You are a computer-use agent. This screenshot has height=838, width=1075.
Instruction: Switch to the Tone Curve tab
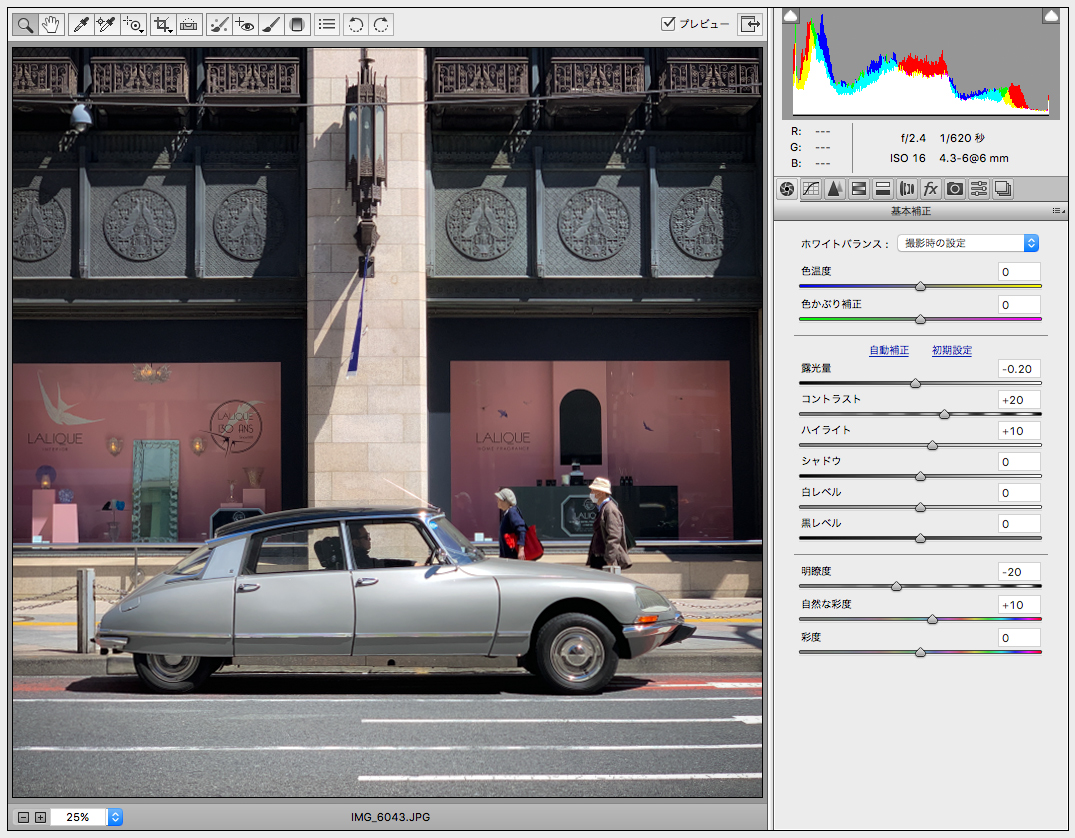[811, 188]
